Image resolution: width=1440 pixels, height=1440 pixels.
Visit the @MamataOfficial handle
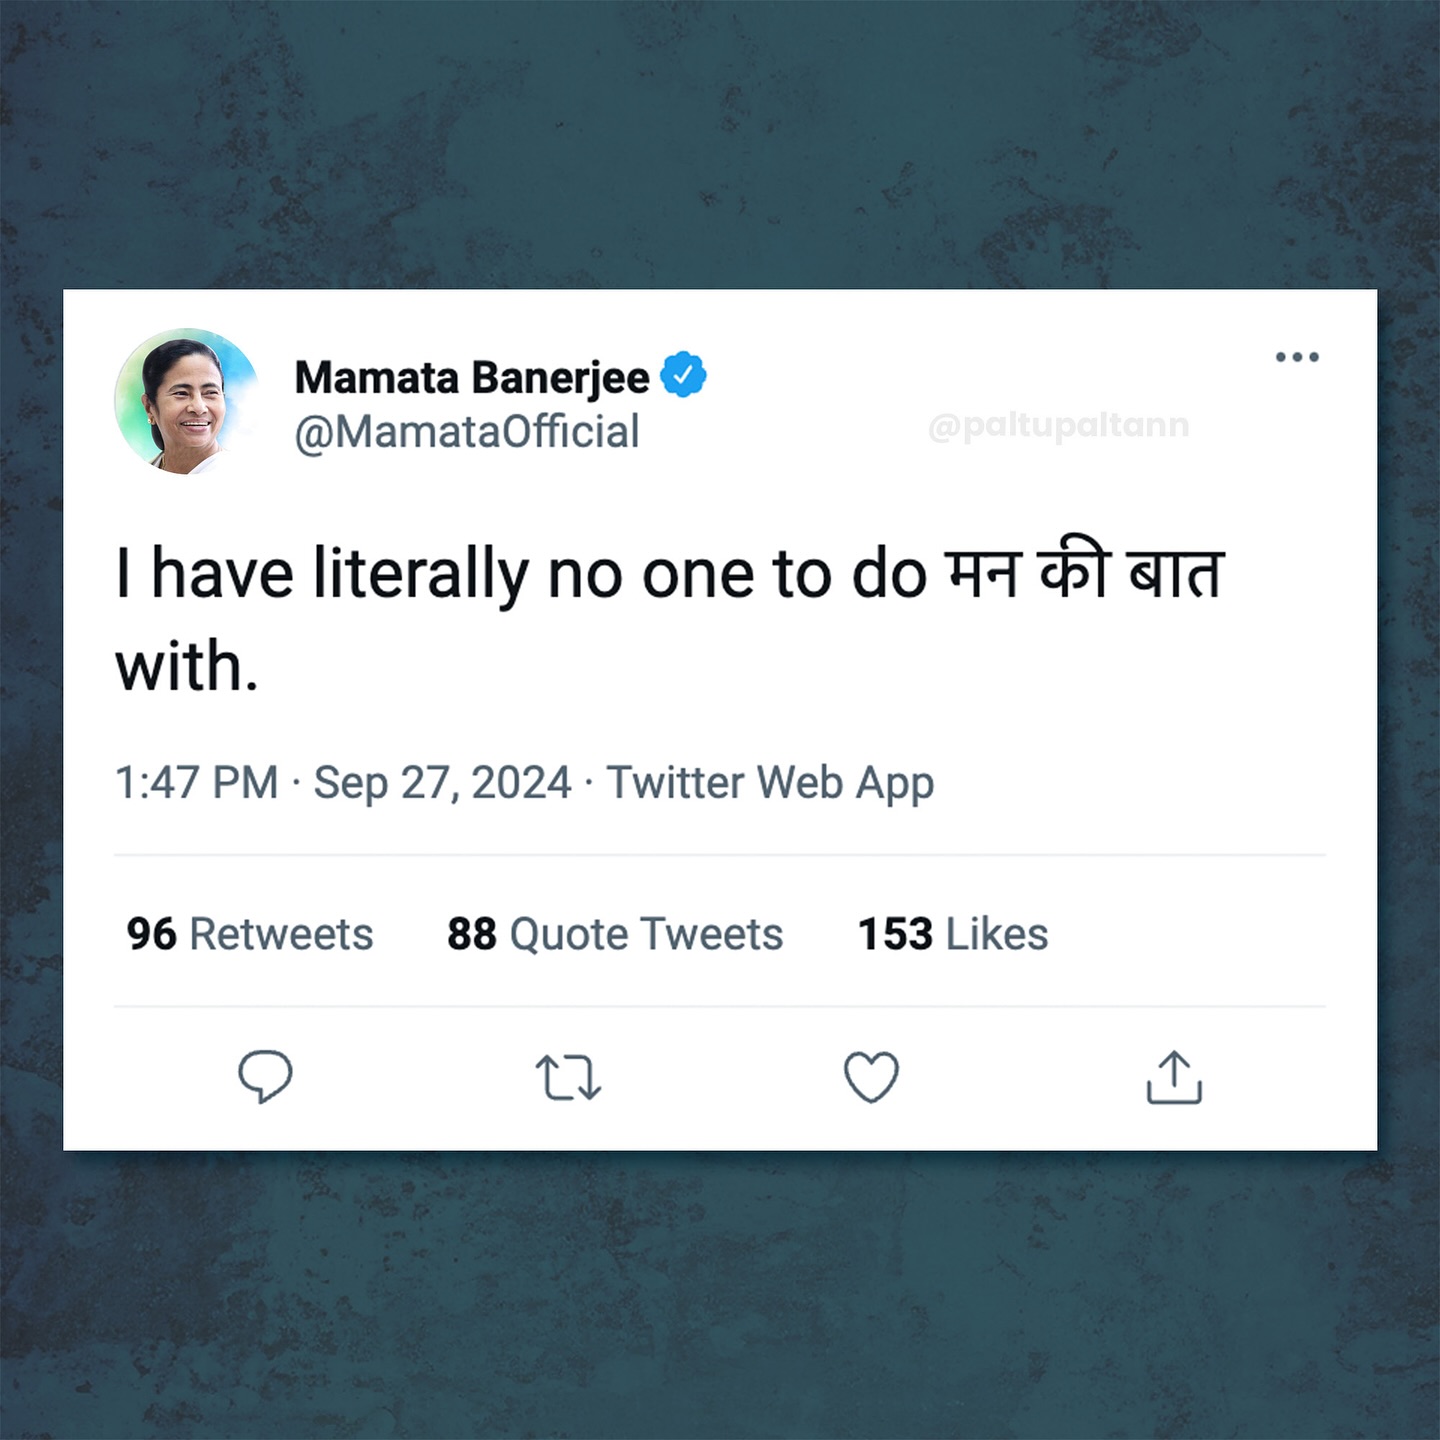tap(467, 432)
